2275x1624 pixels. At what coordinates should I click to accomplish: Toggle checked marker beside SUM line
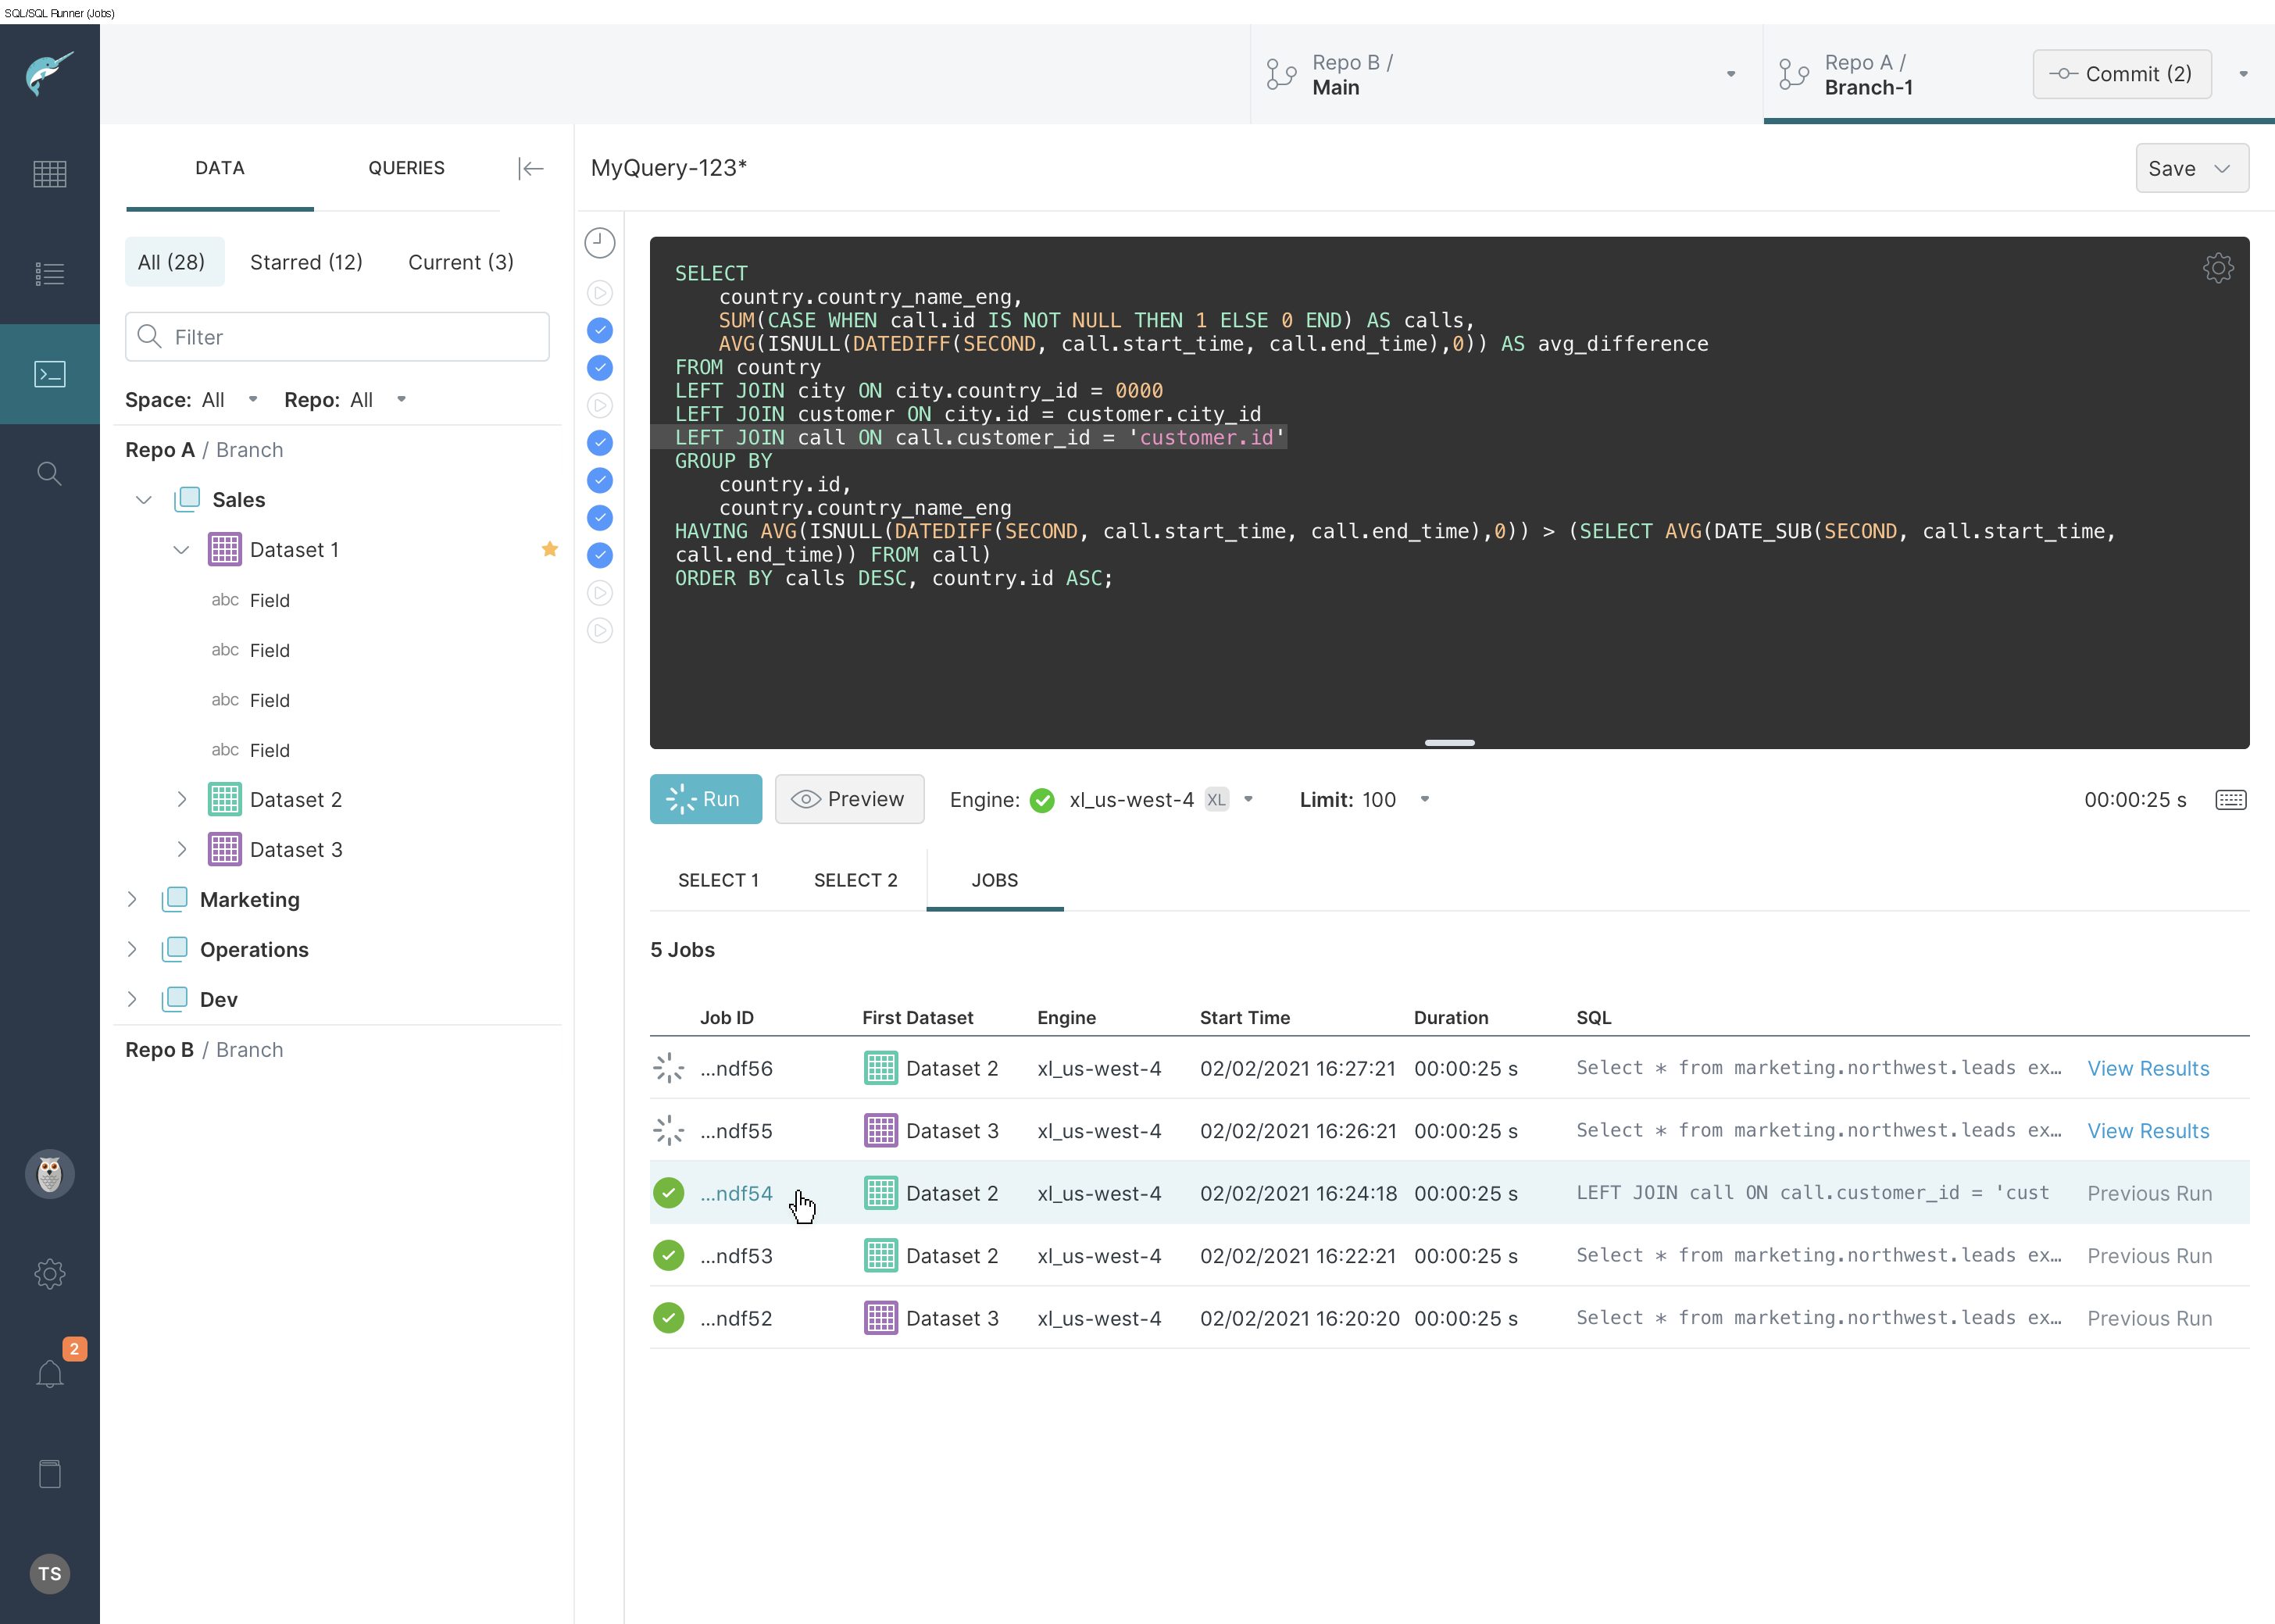click(x=599, y=330)
